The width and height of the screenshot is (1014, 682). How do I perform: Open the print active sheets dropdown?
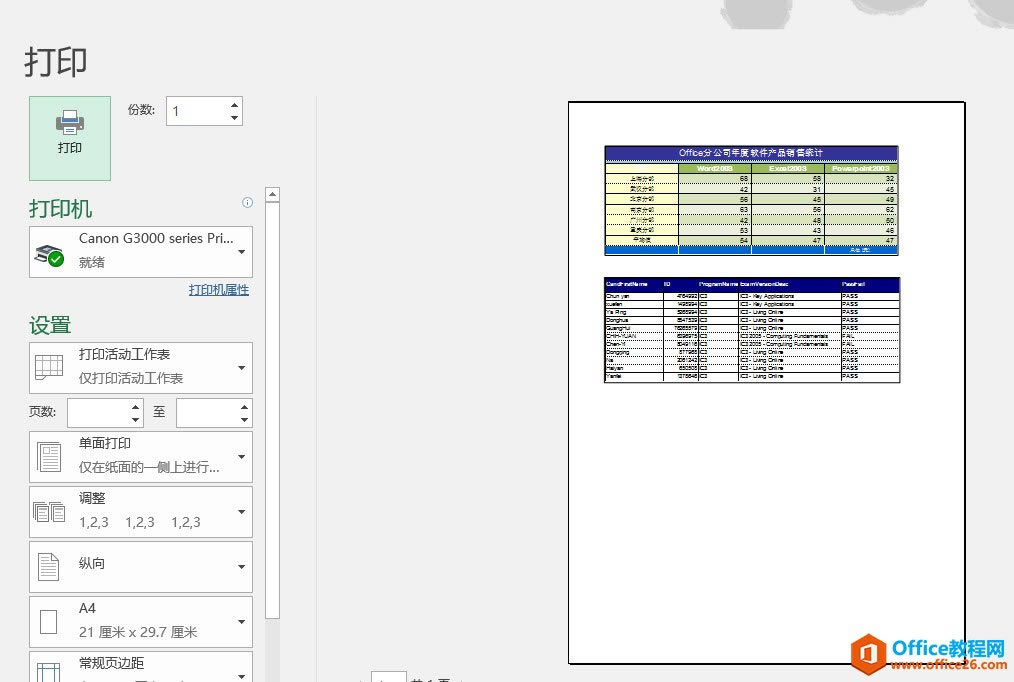(141, 368)
